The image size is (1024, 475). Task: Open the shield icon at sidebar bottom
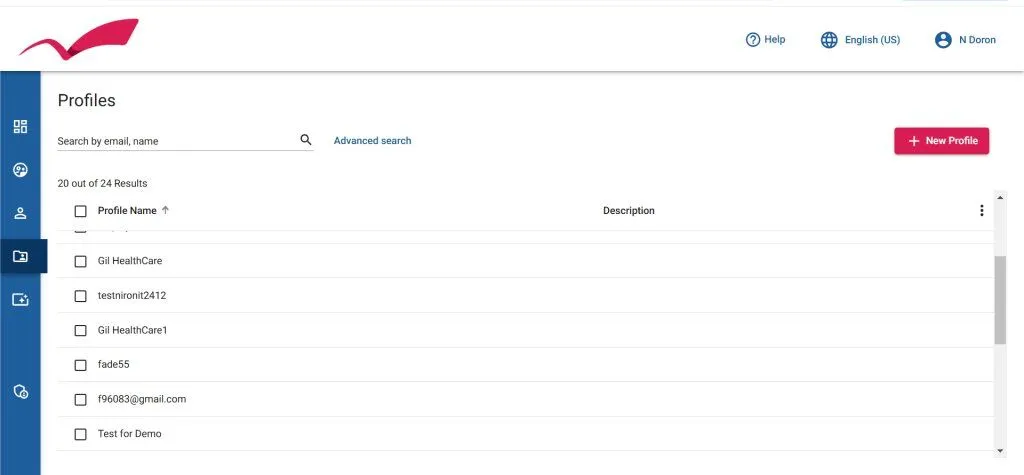(x=20, y=392)
